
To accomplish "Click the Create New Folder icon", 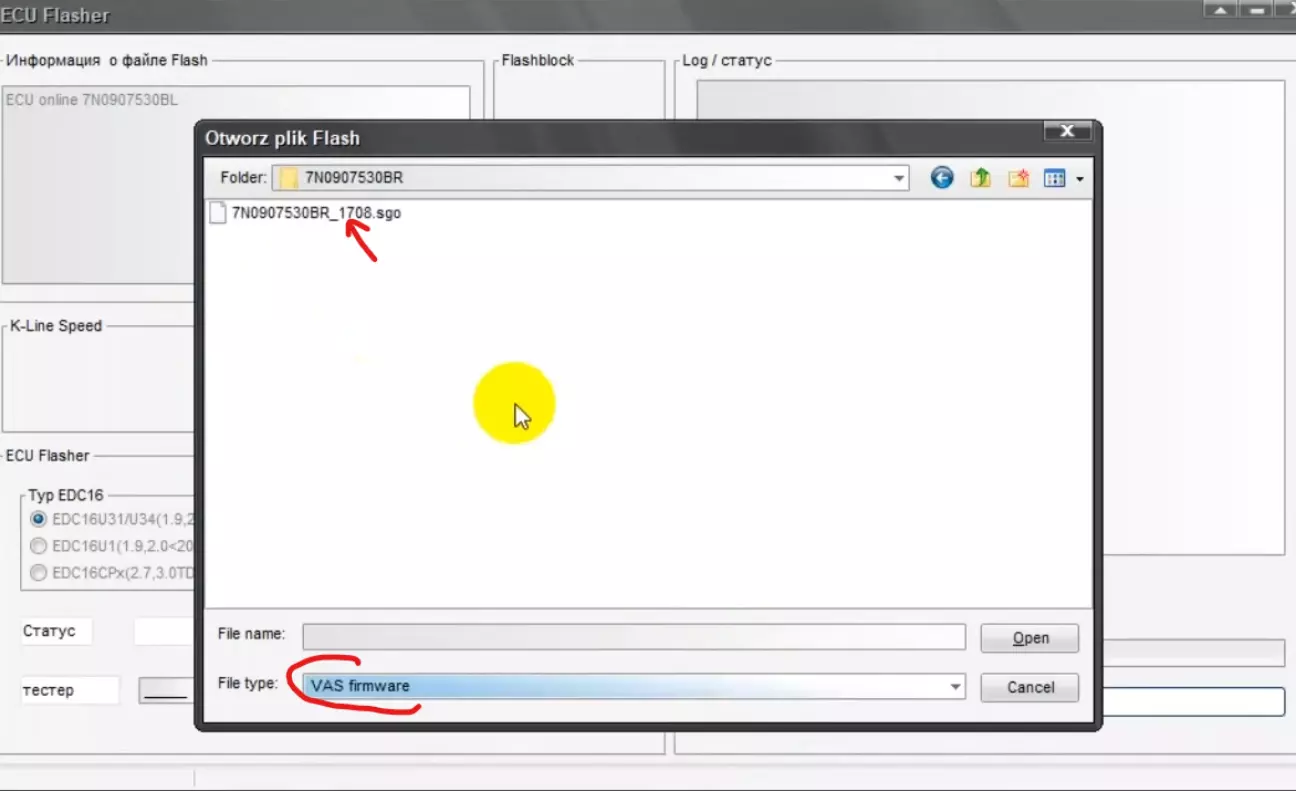I will [1018, 178].
